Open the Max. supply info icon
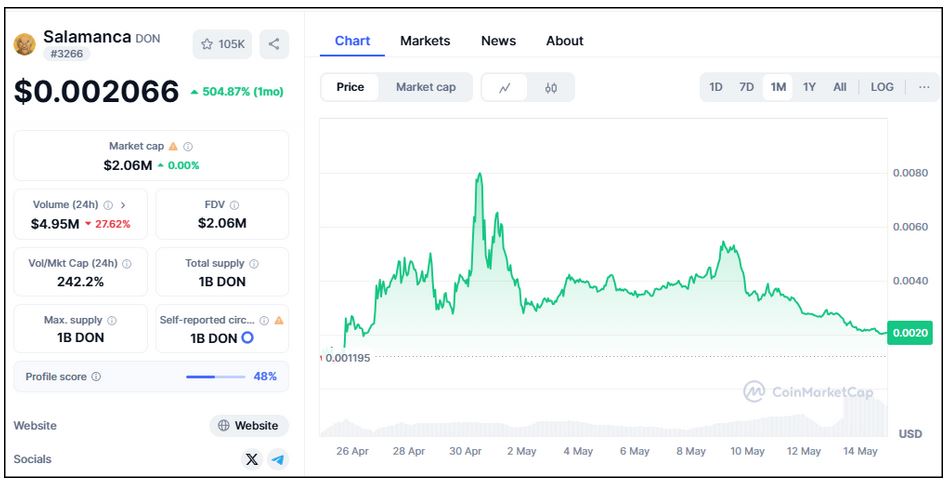 tap(112, 321)
